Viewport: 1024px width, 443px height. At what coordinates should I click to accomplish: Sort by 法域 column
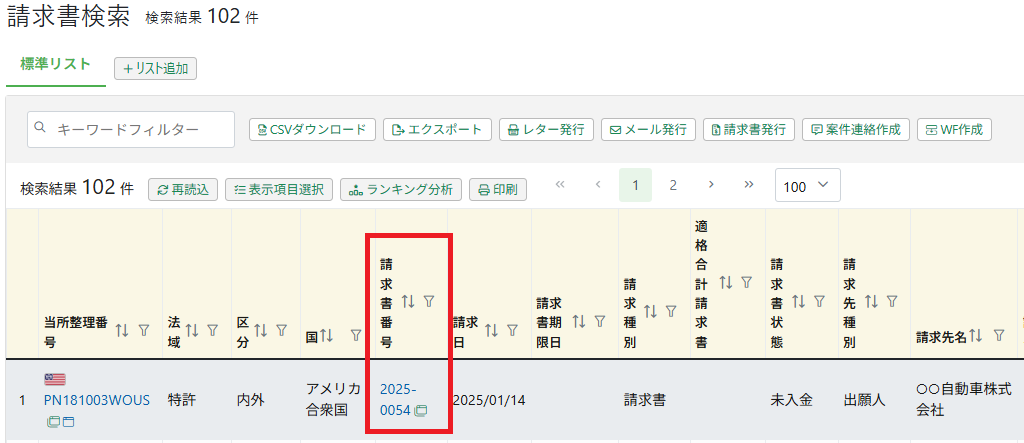pos(192,331)
